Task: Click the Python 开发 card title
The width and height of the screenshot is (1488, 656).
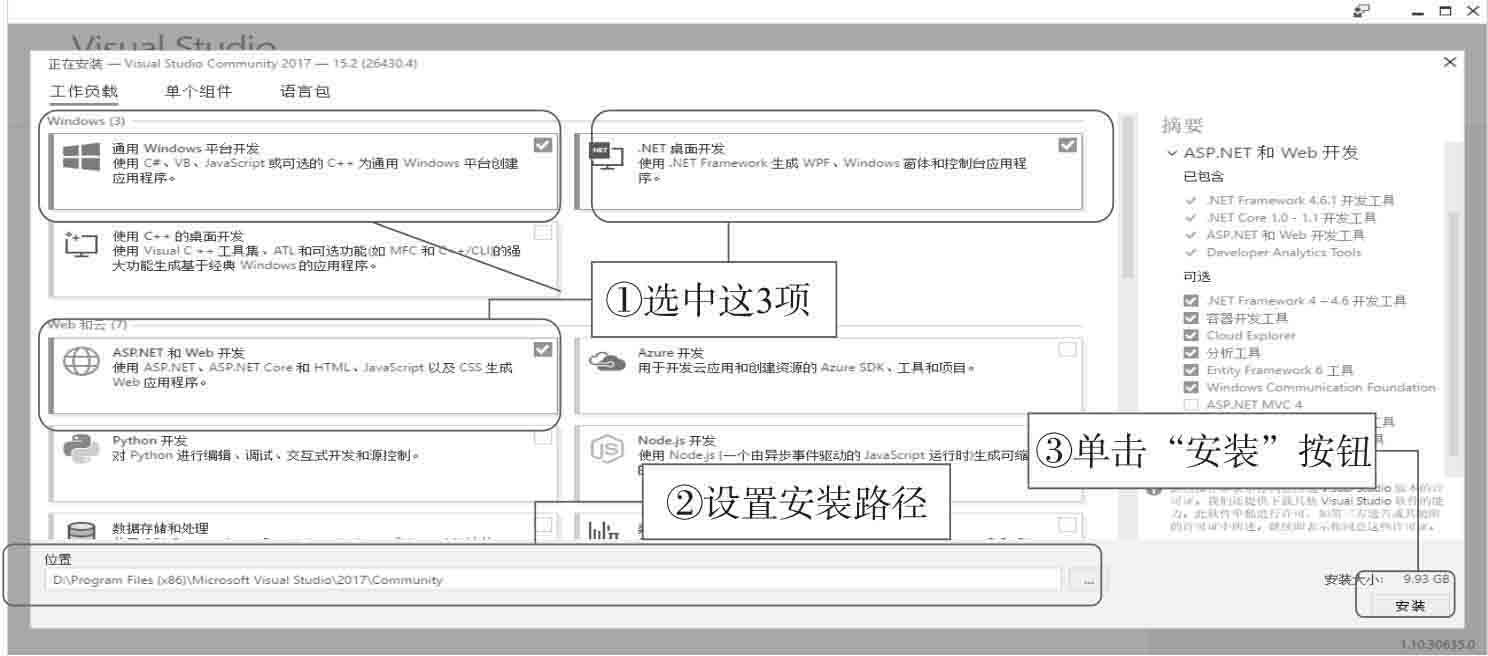Action: (150, 440)
